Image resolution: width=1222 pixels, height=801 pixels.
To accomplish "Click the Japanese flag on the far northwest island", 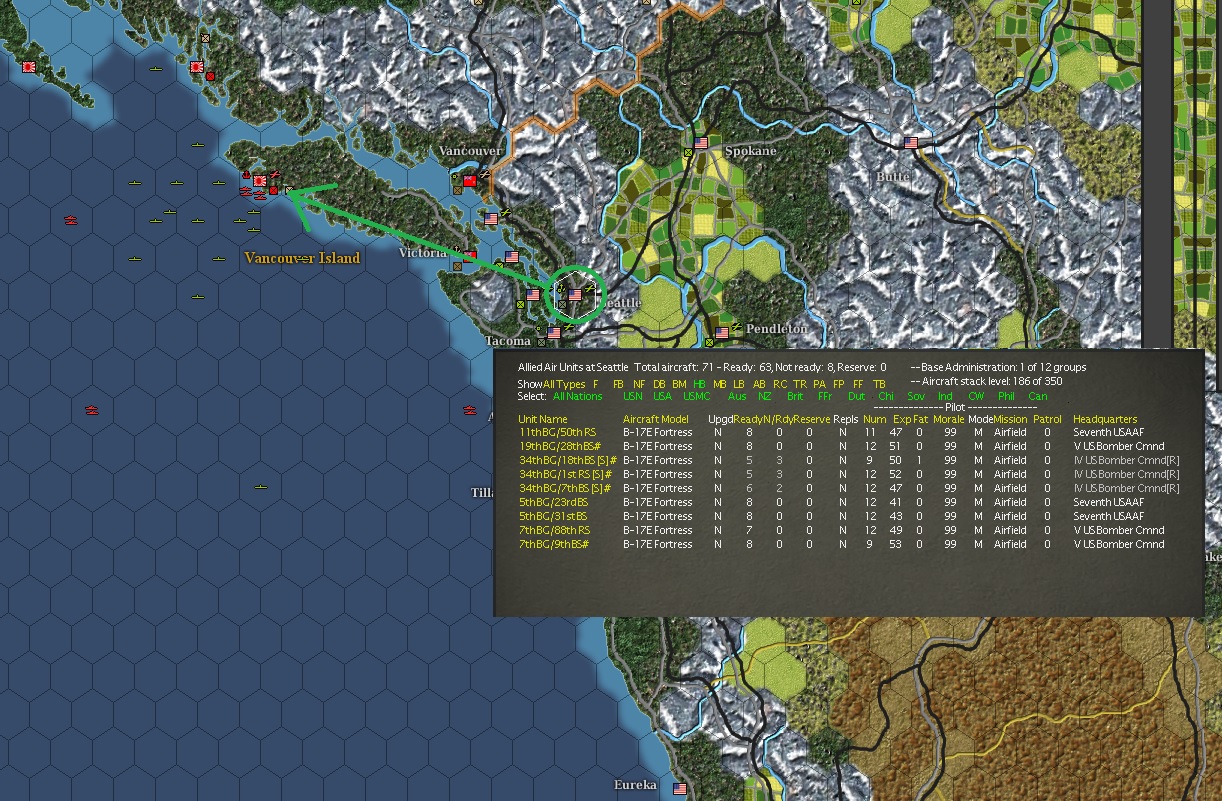I will (29, 67).
